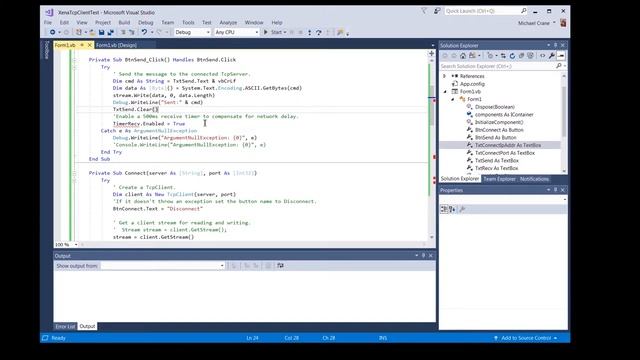Click the Undo toolbar icon
Screen dimensions: 640x360
(x=144, y=32)
